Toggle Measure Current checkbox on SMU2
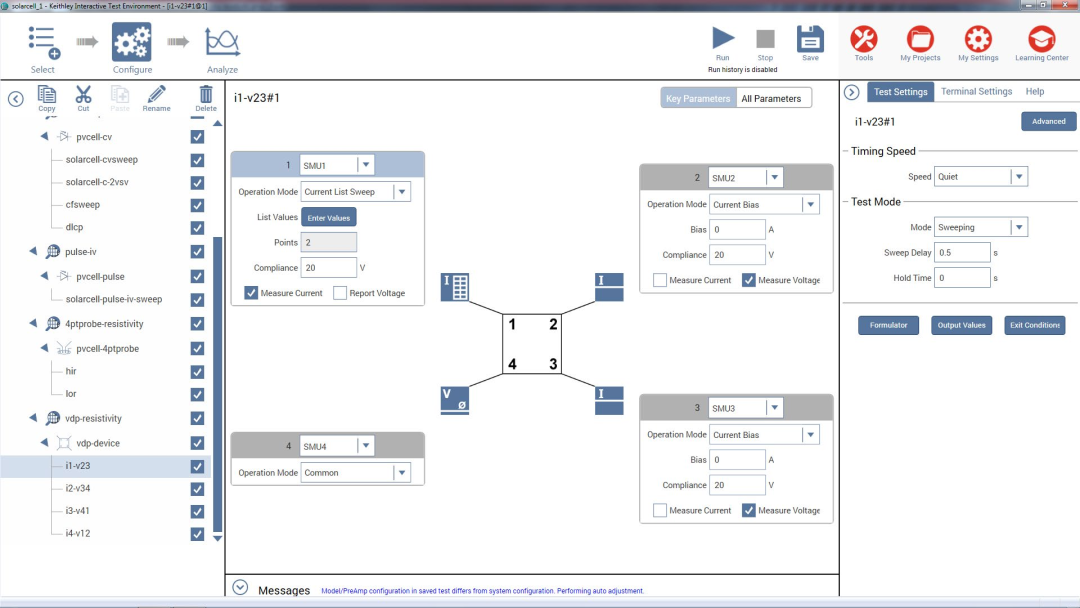 [660, 280]
